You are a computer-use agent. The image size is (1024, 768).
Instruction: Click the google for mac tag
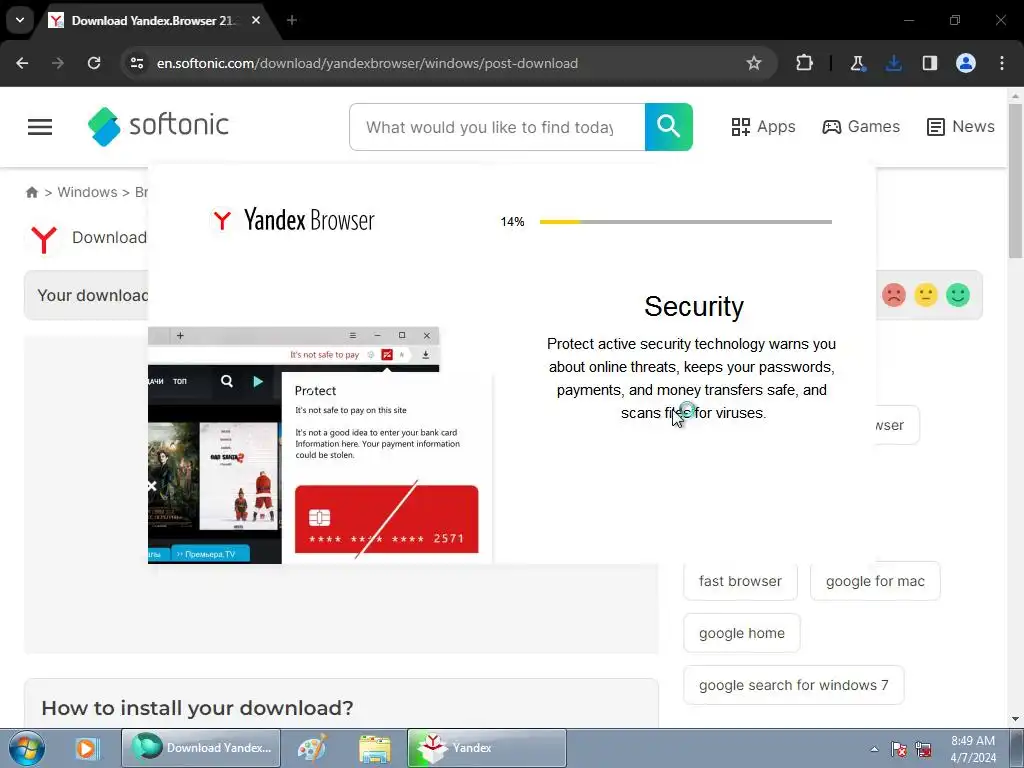875,581
